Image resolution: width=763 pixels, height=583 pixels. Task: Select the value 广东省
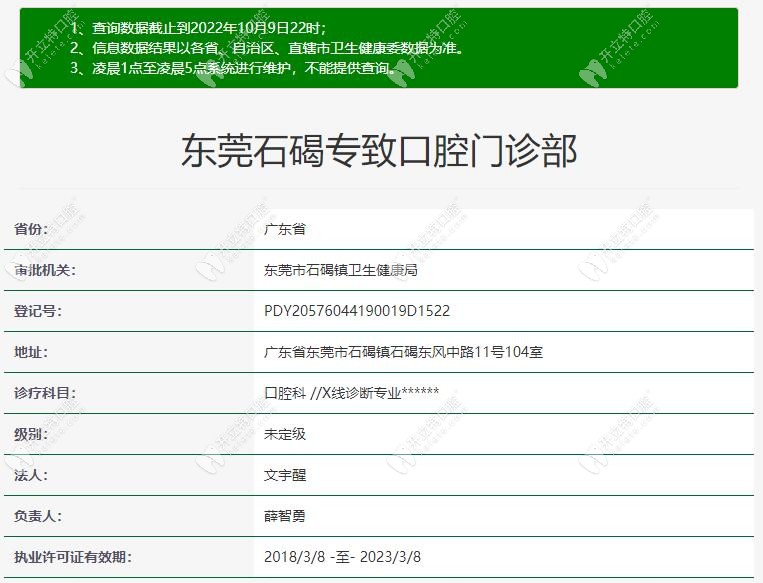[285, 229]
